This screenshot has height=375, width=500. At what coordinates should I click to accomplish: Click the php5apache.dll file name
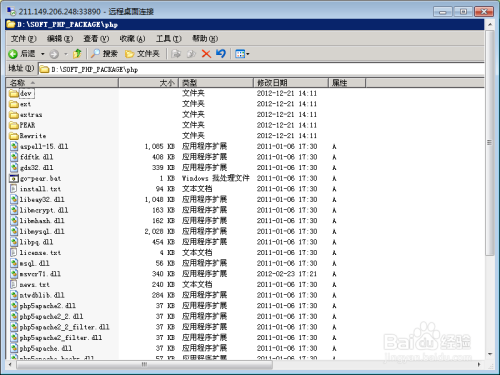pos(46,348)
